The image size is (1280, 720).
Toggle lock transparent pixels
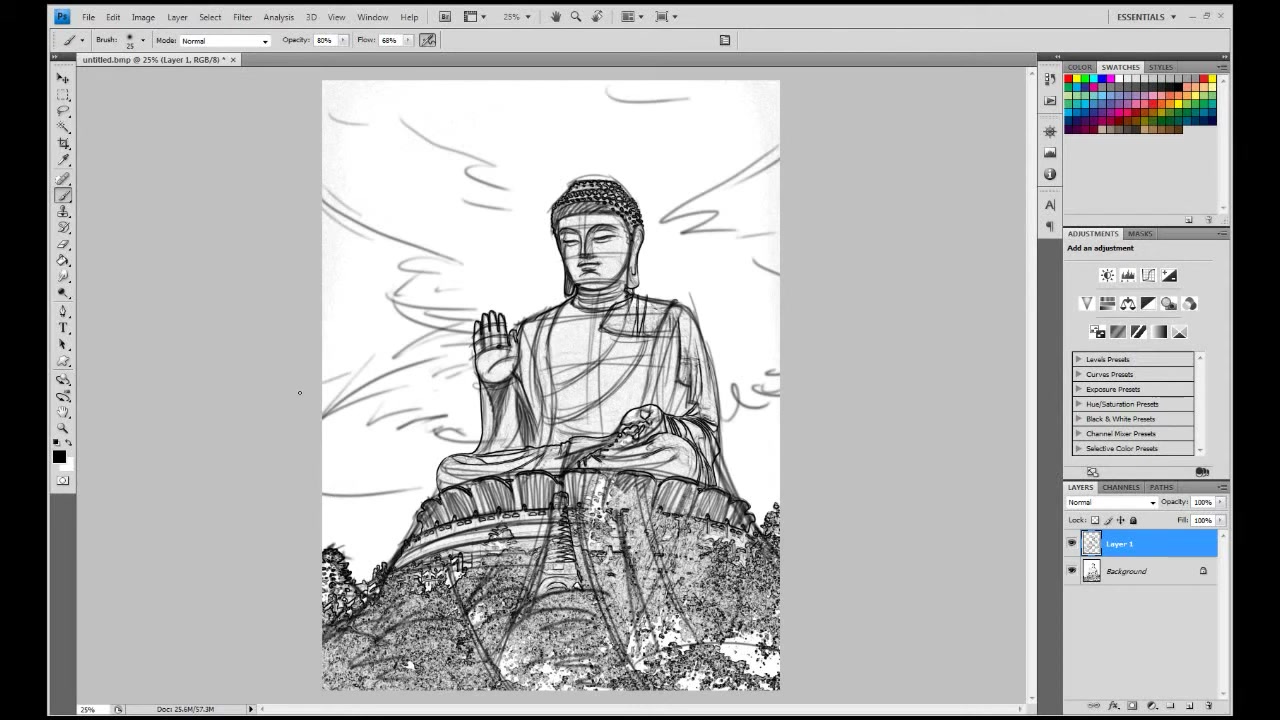pos(1095,520)
